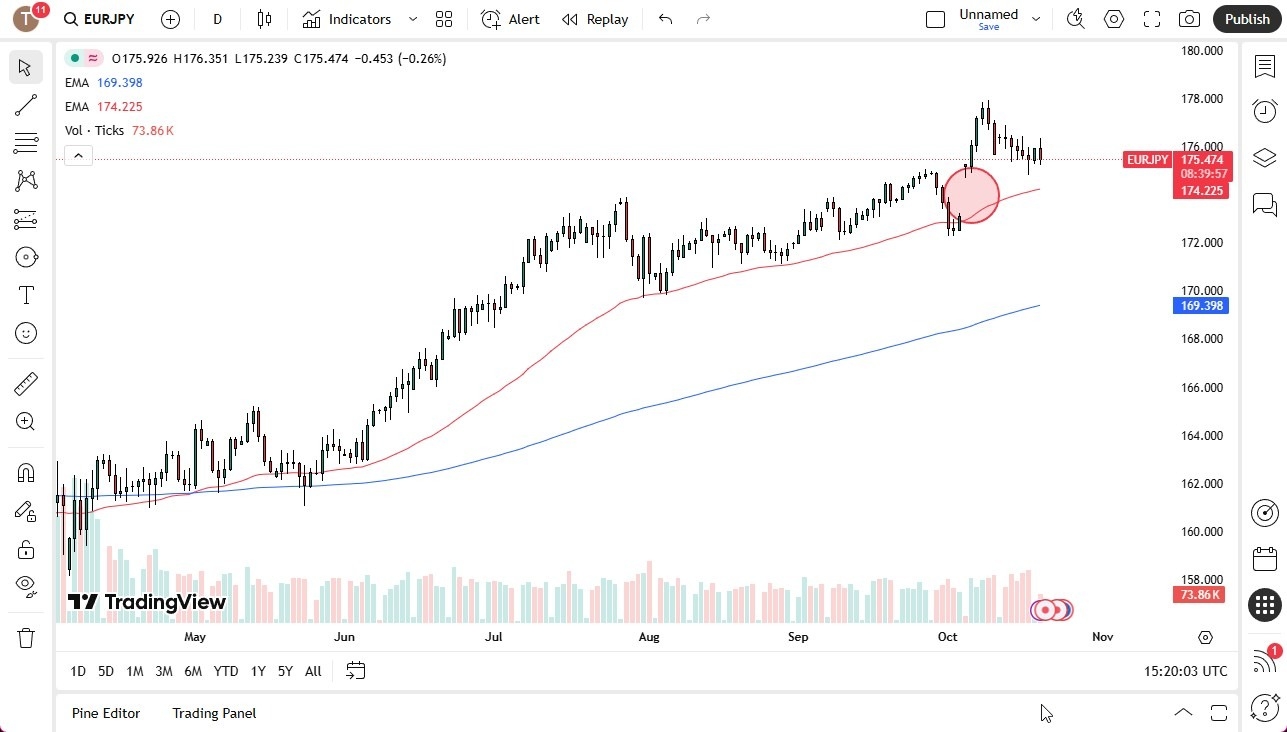Open the Object Tree panel
1287x732 pixels.
point(1265,157)
